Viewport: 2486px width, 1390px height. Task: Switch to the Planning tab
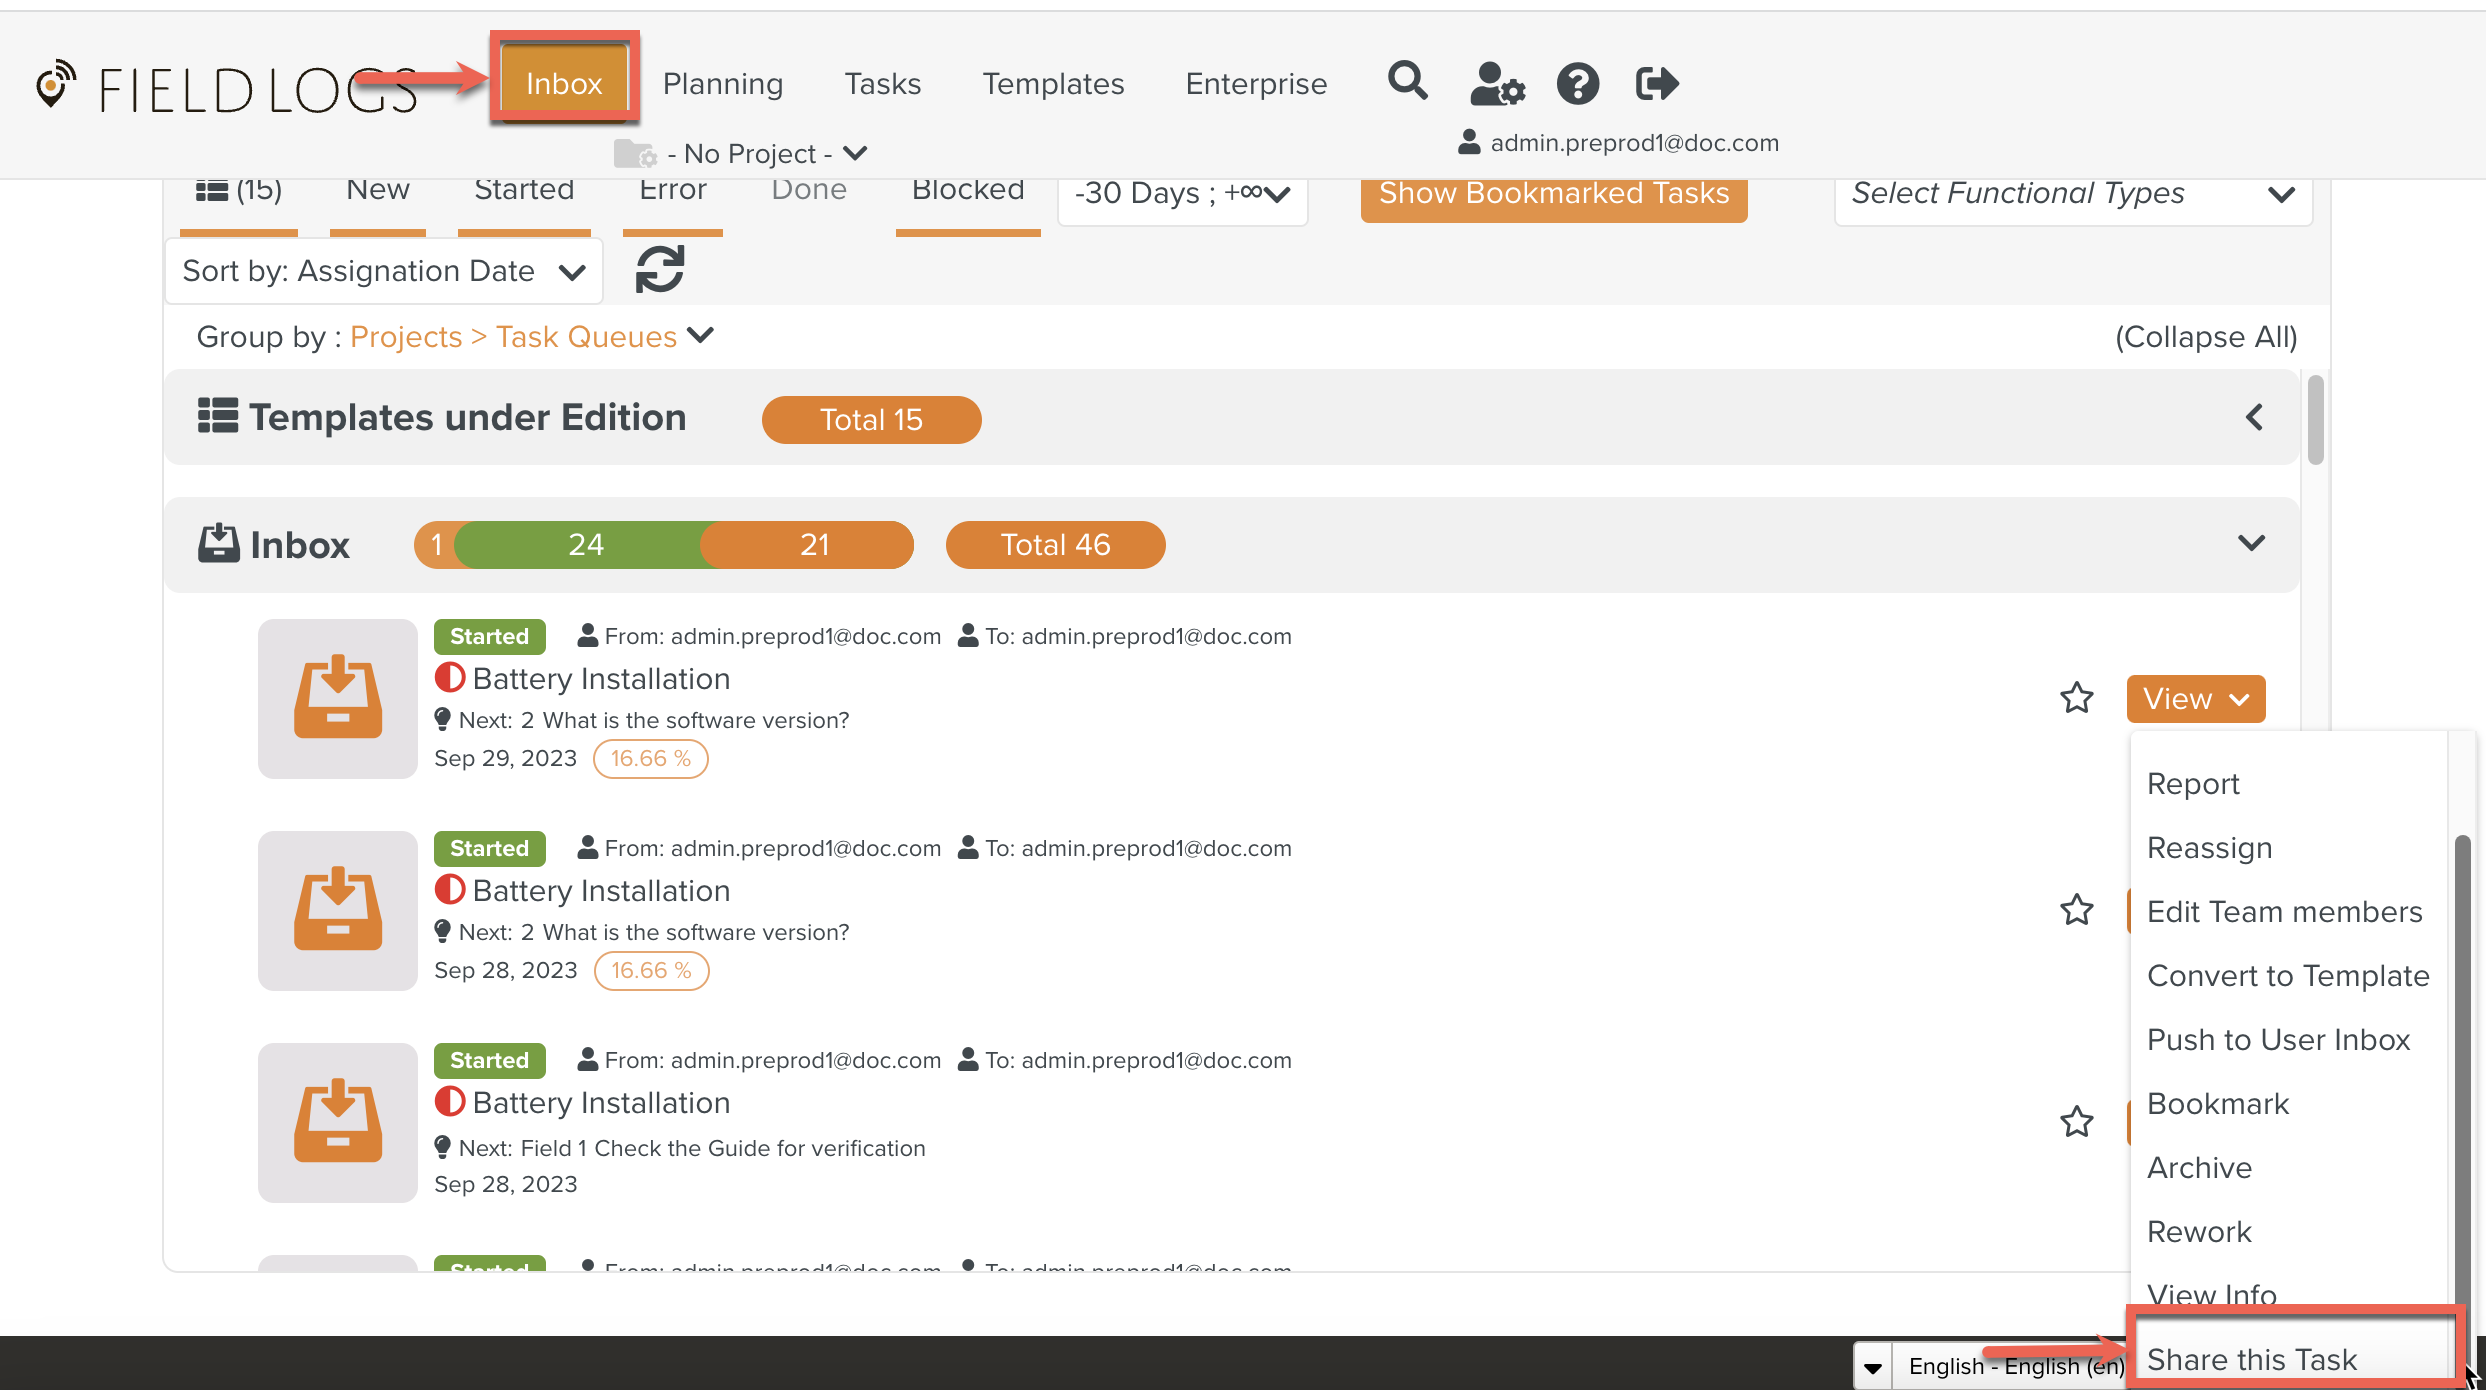coord(722,84)
